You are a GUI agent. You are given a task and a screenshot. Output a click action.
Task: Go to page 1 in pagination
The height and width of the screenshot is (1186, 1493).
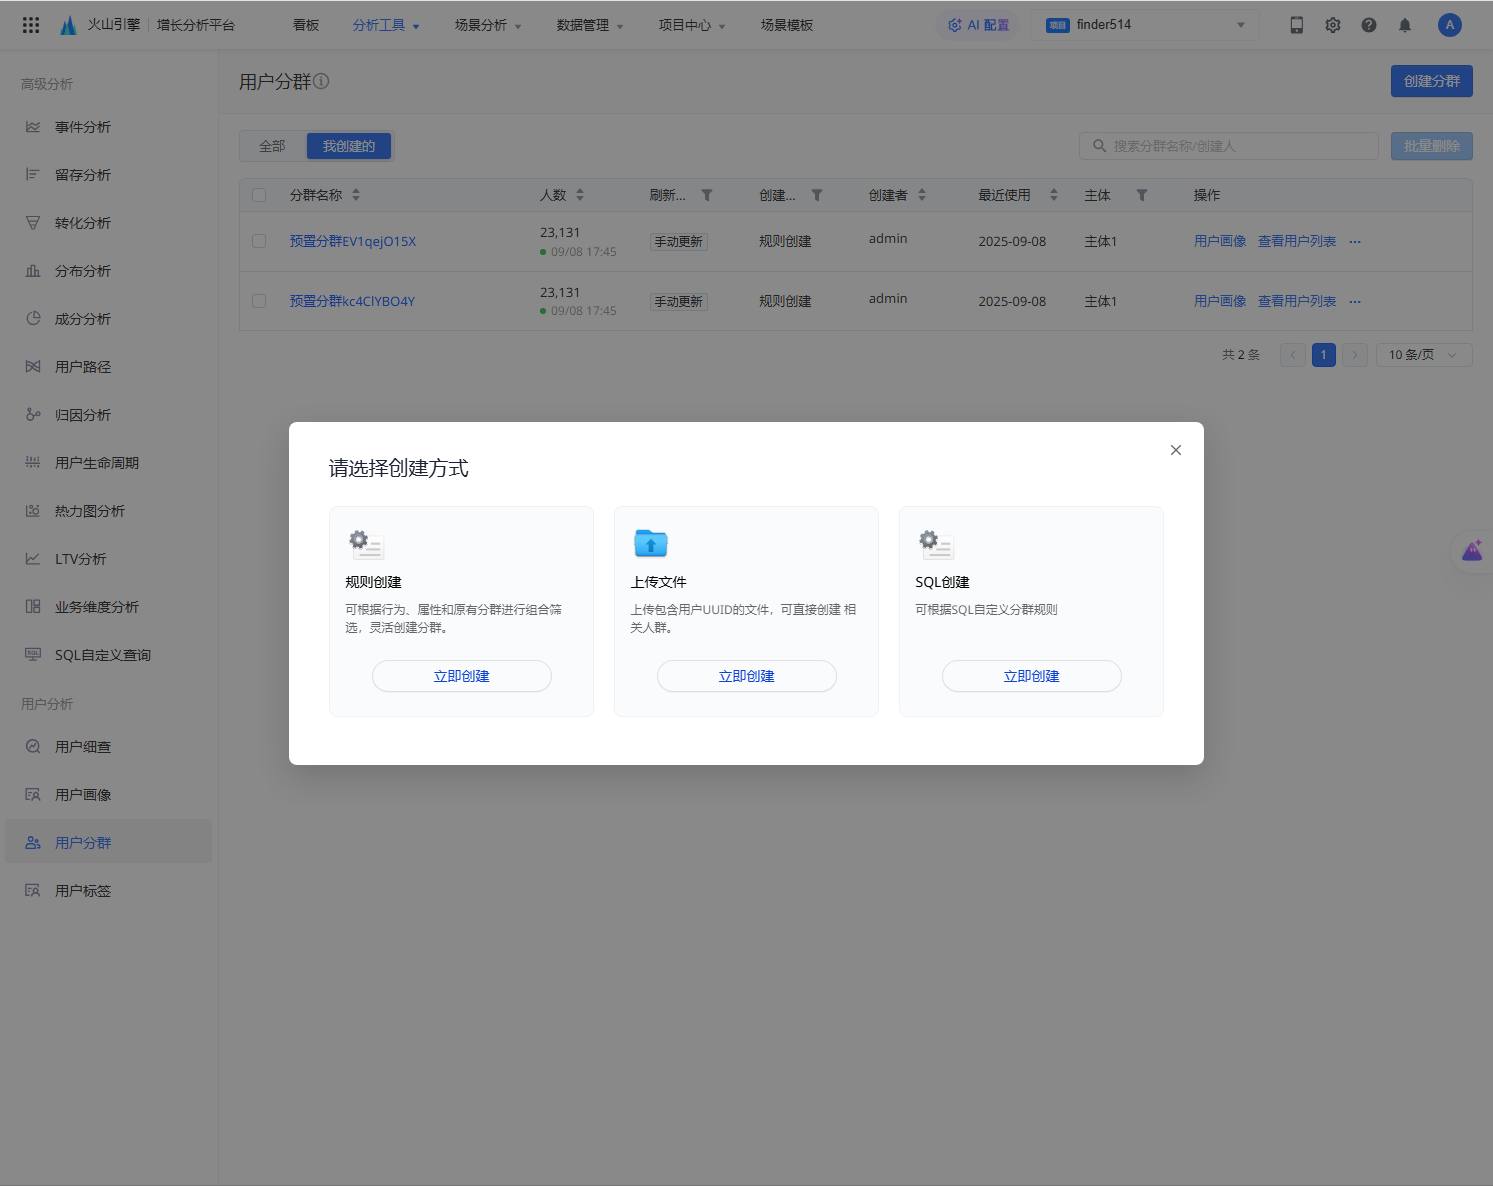pyautogui.click(x=1324, y=355)
